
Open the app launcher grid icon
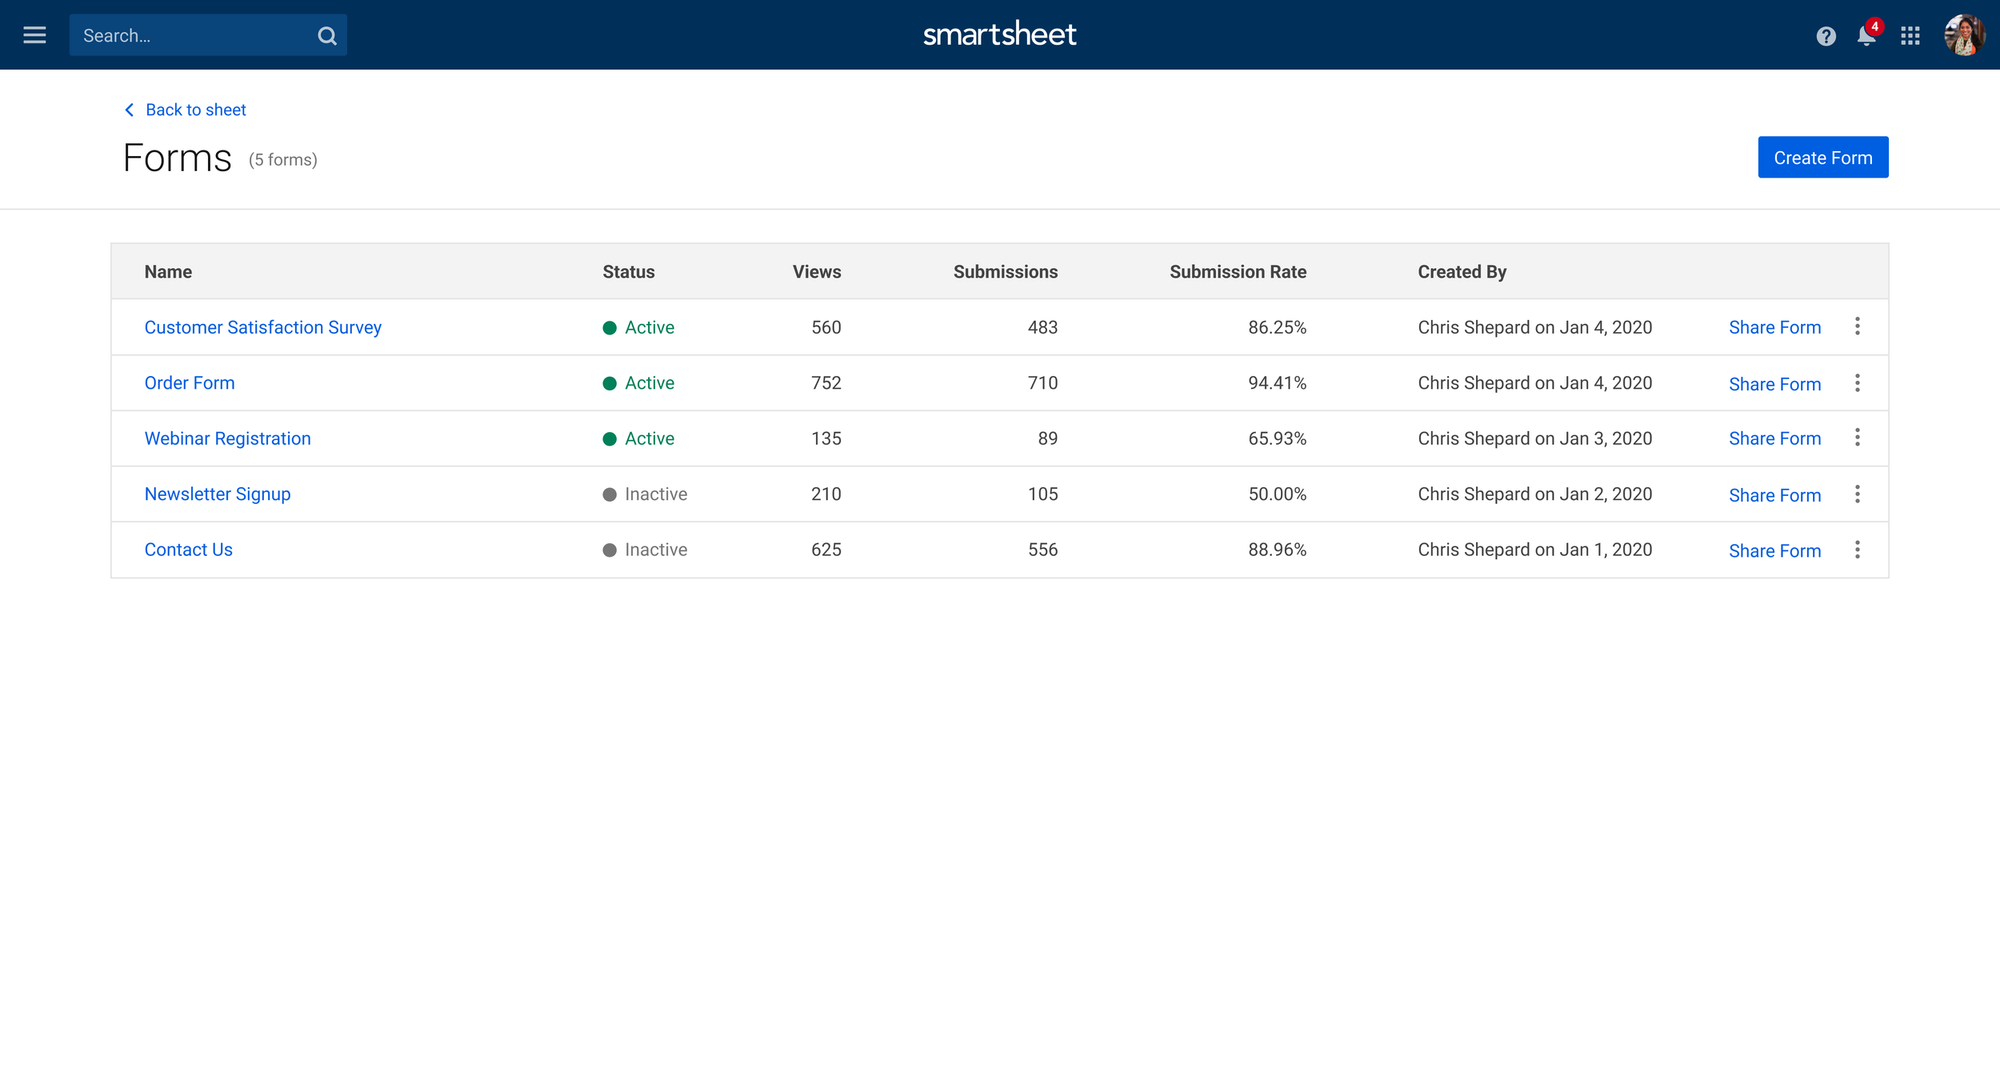[1910, 36]
